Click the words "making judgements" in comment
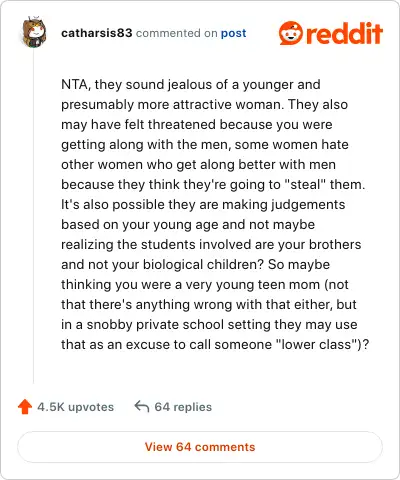The height and width of the screenshot is (480, 400). 284,205
